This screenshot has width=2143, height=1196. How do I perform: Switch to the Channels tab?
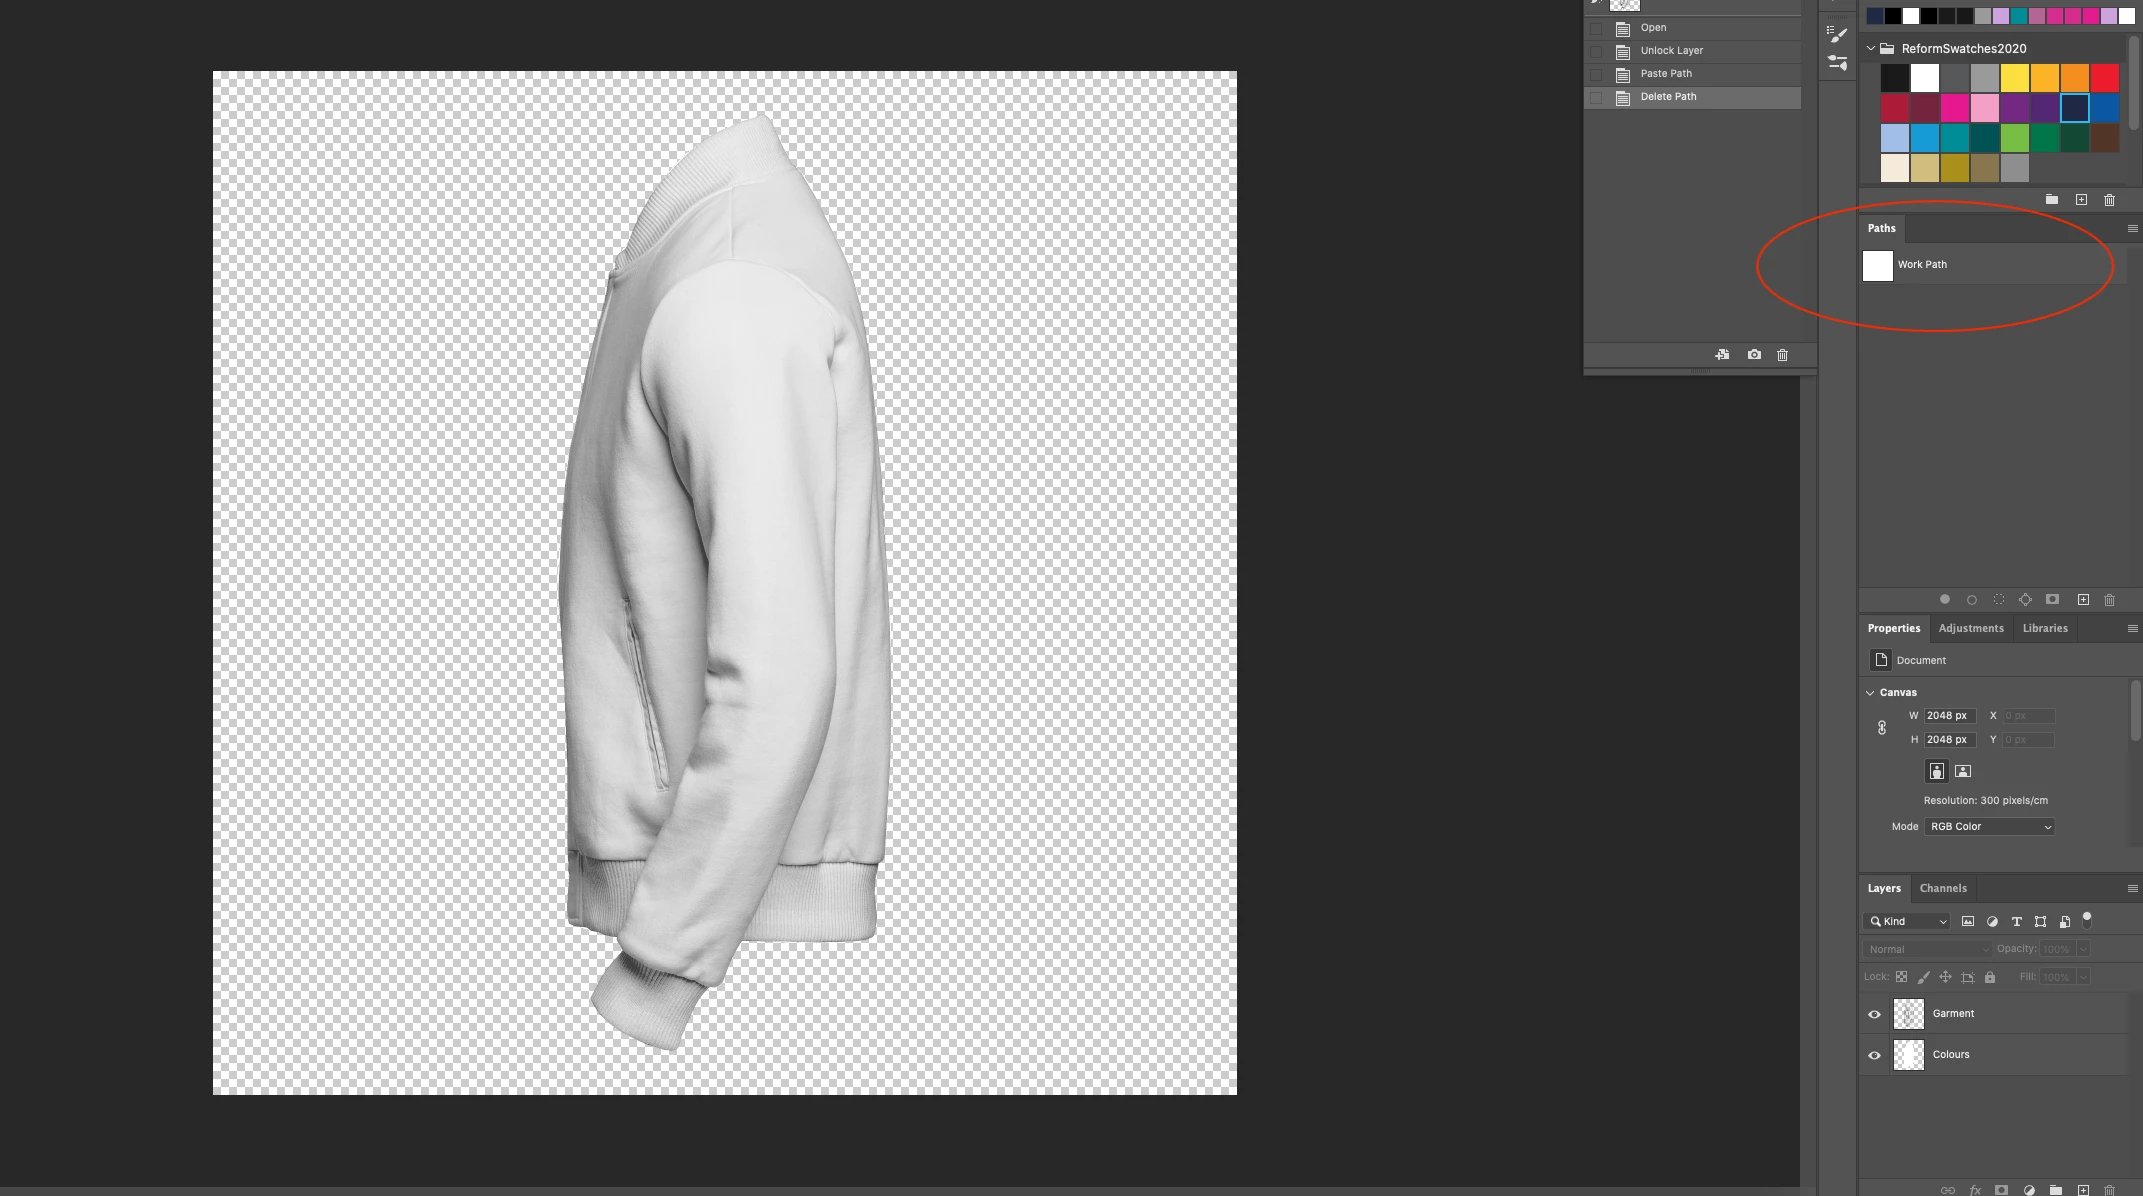[x=1943, y=888]
